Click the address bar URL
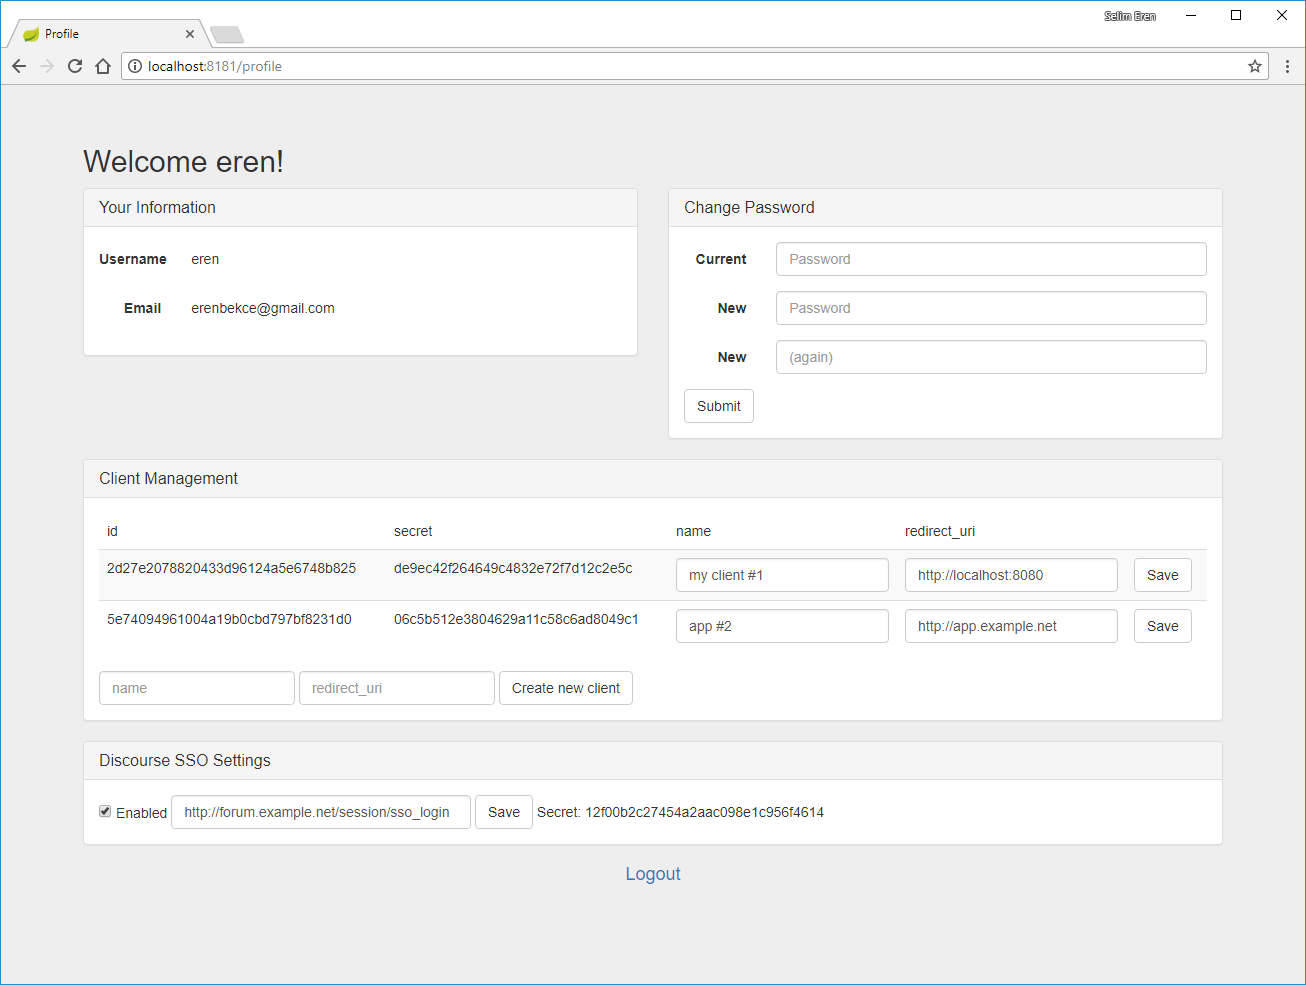Viewport: 1306px width, 985px height. tap(215, 66)
